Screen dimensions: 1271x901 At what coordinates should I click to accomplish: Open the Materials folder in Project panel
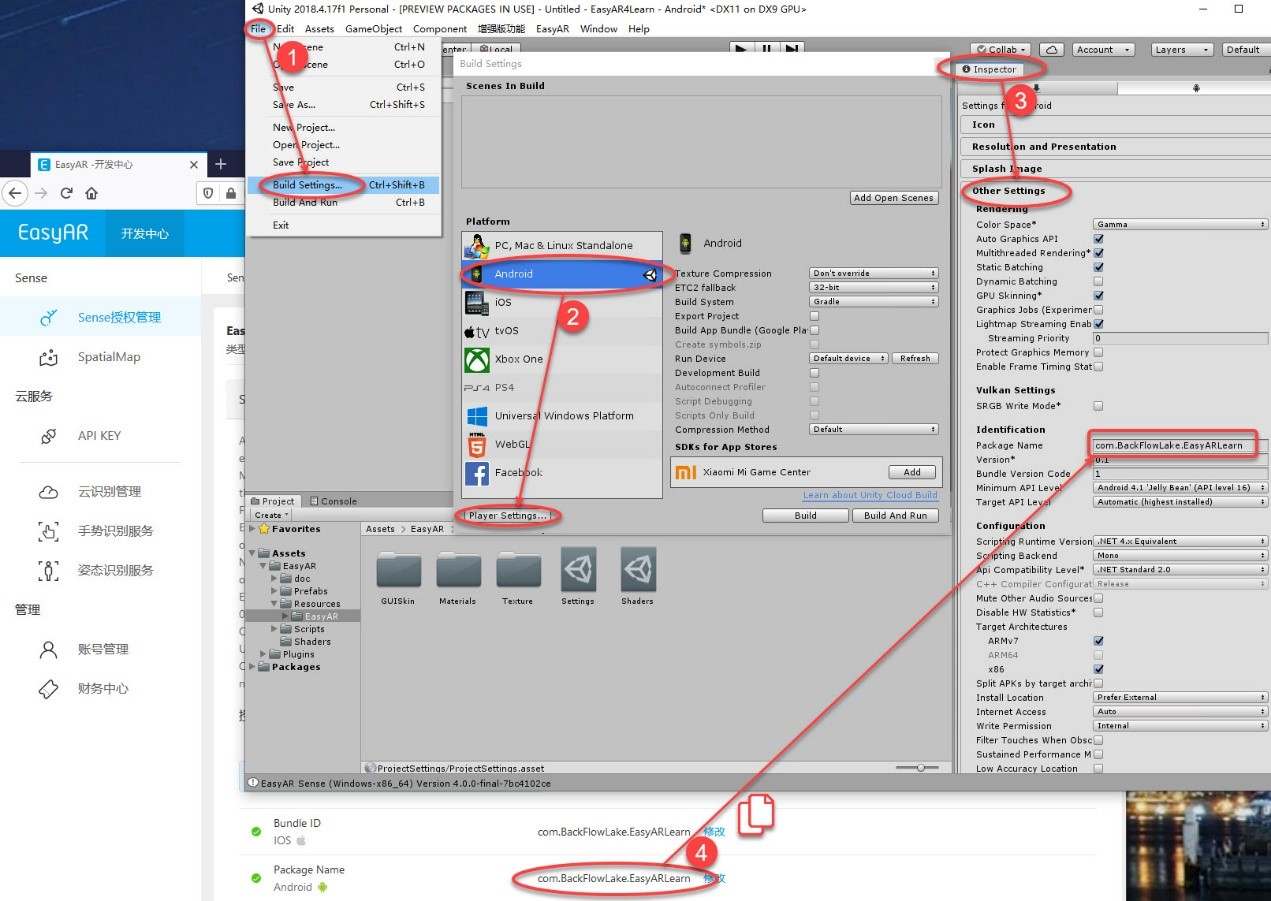coord(458,569)
